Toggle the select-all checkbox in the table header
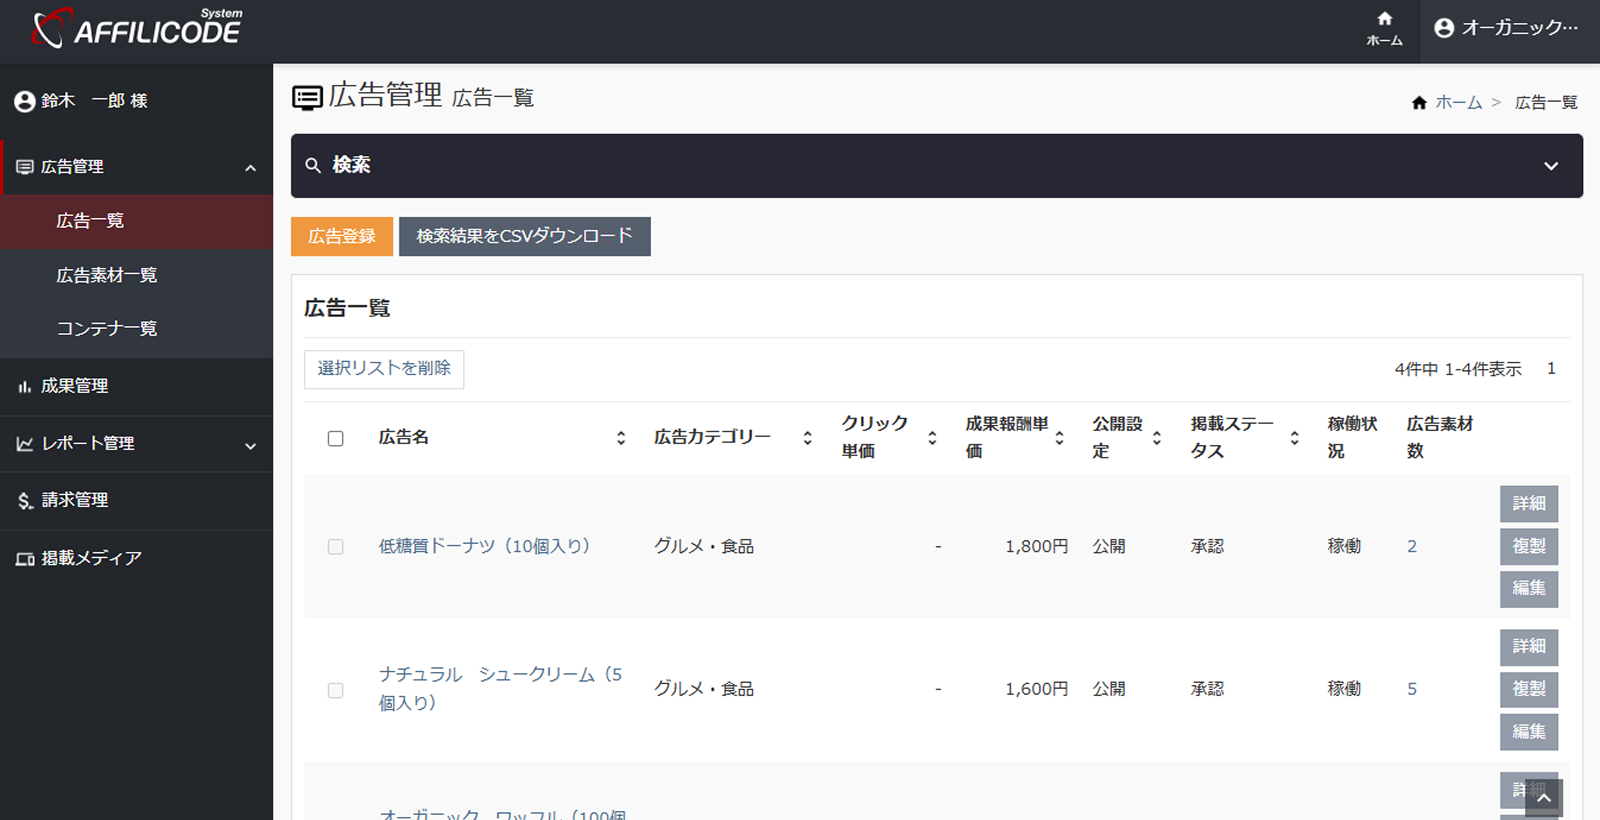 pos(336,439)
